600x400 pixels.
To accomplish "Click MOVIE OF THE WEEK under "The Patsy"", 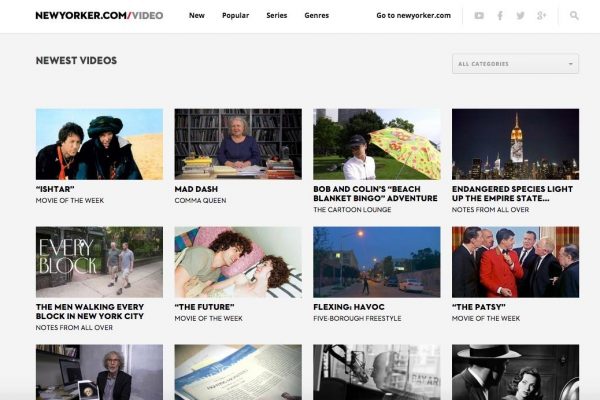I will (486, 318).
